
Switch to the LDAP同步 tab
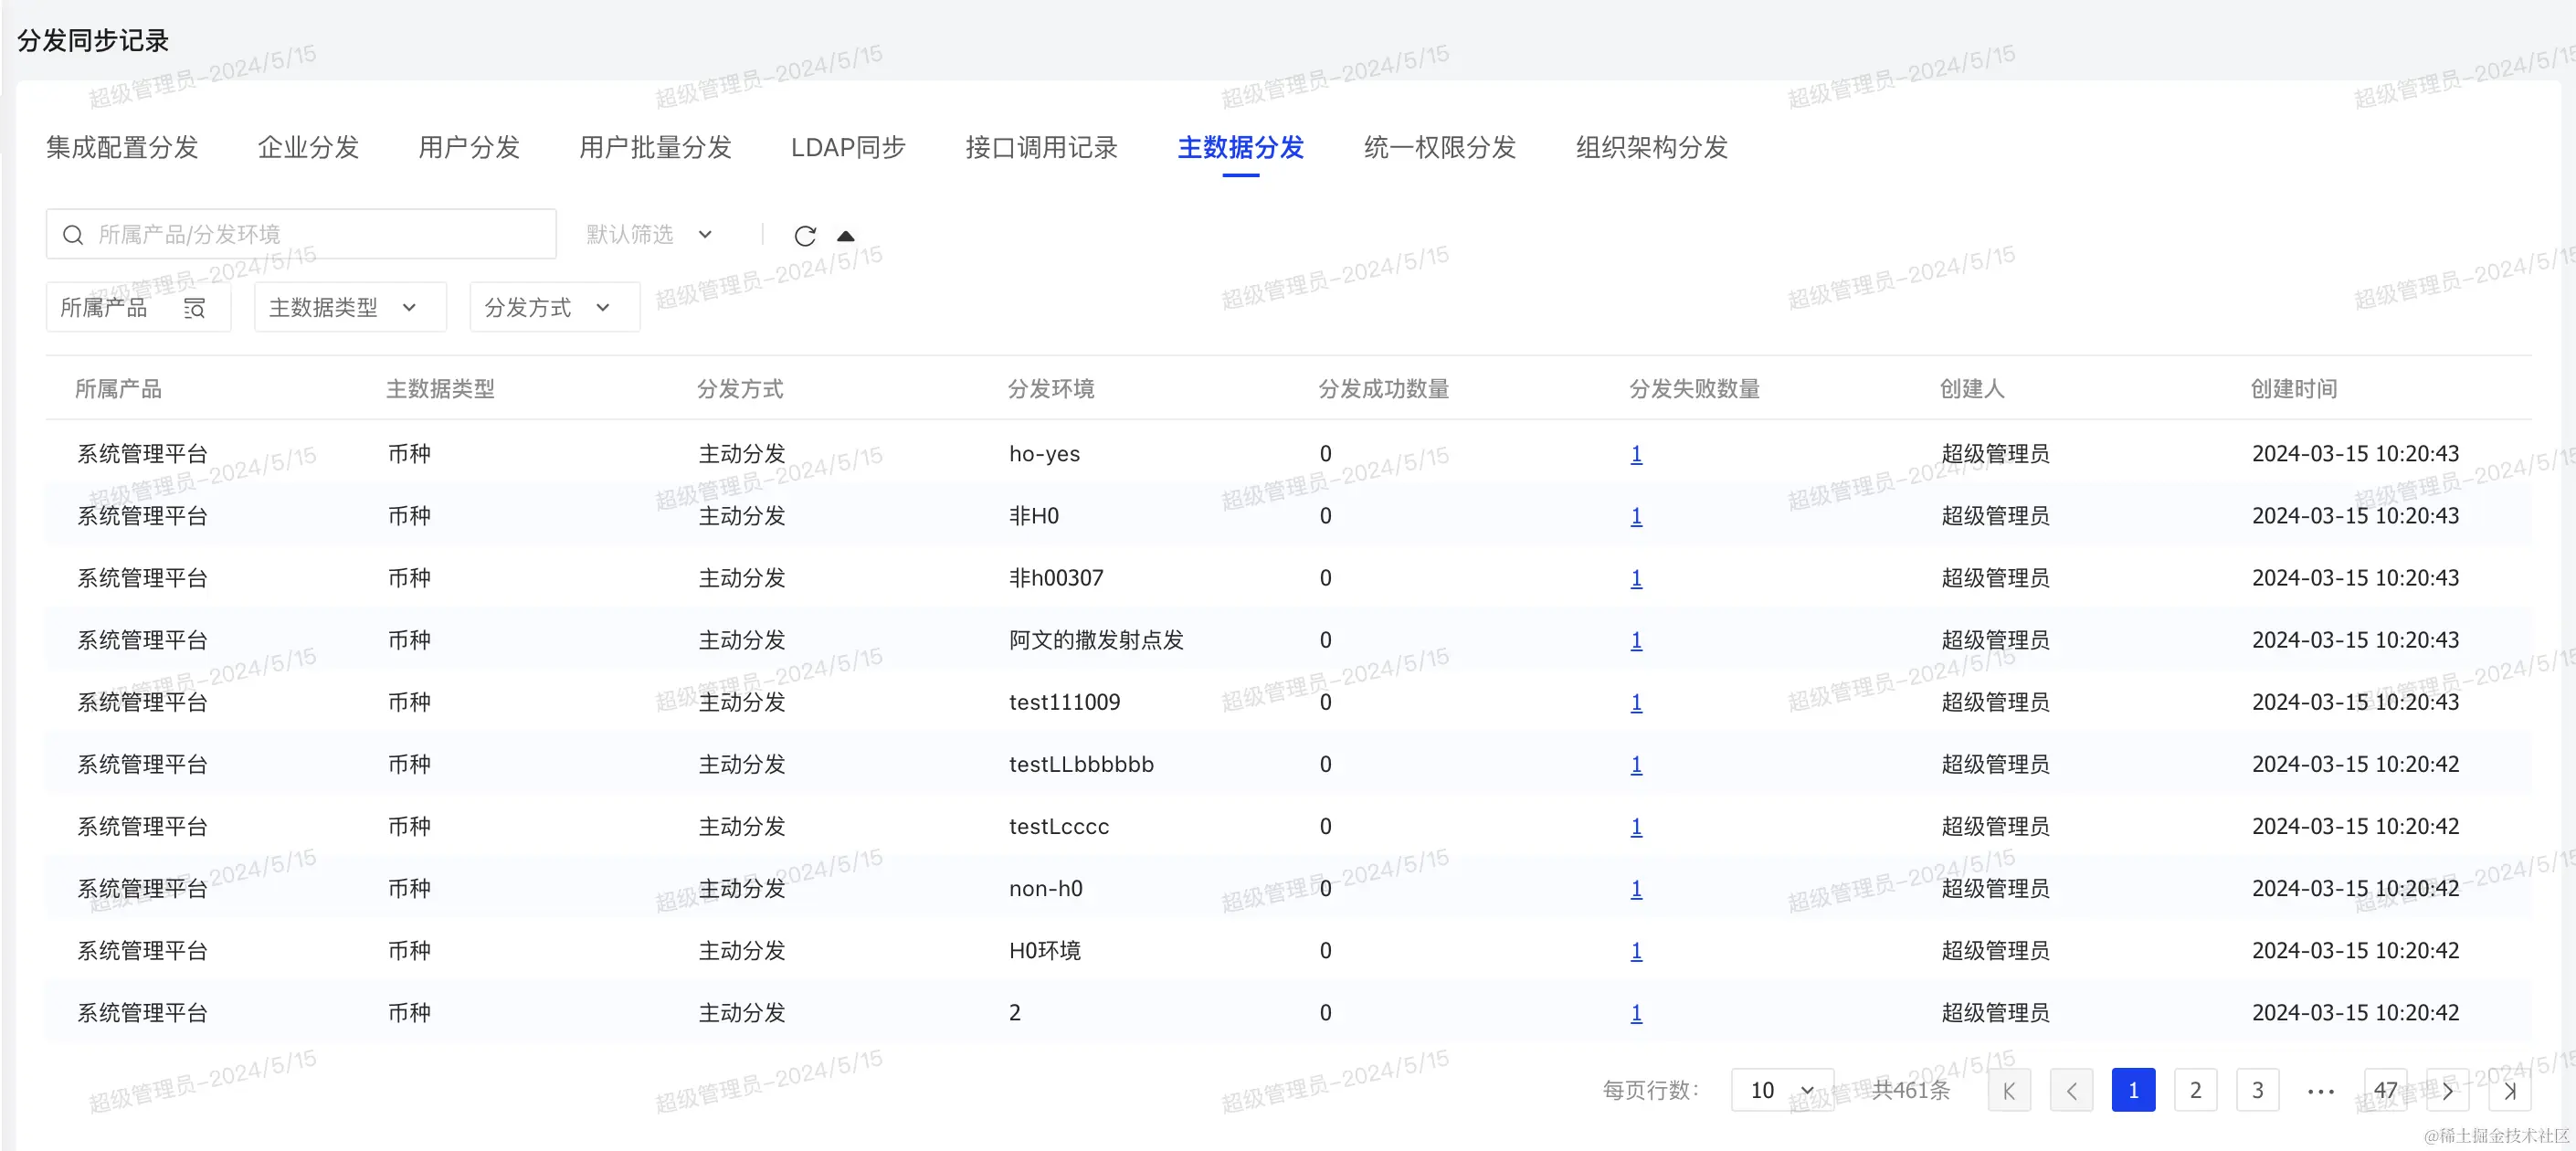(848, 148)
